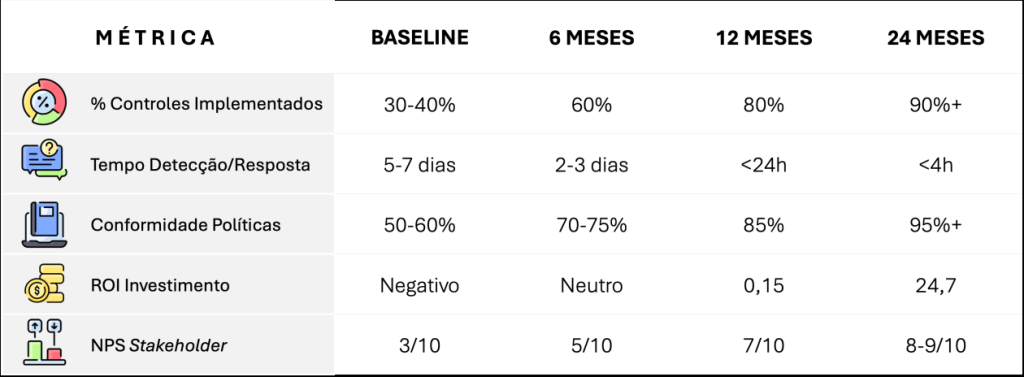Screen dimensions: 1024x377
Task: Select the 8-9/10 NPS cell
Action: pyautogui.click(x=935, y=346)
